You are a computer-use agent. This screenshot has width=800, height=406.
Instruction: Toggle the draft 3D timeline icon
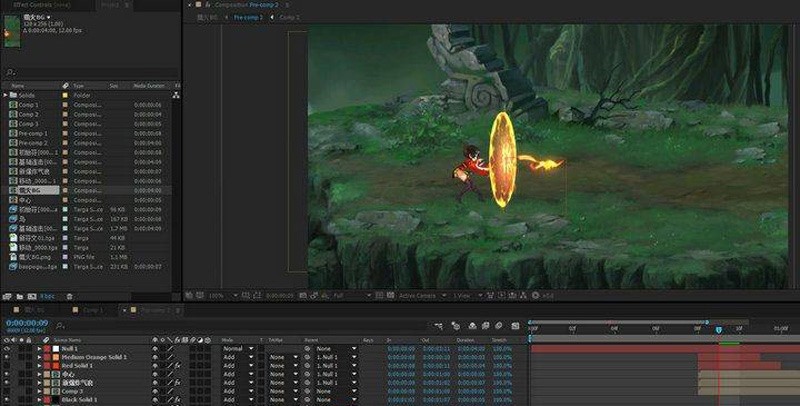(x=456, y=325)
